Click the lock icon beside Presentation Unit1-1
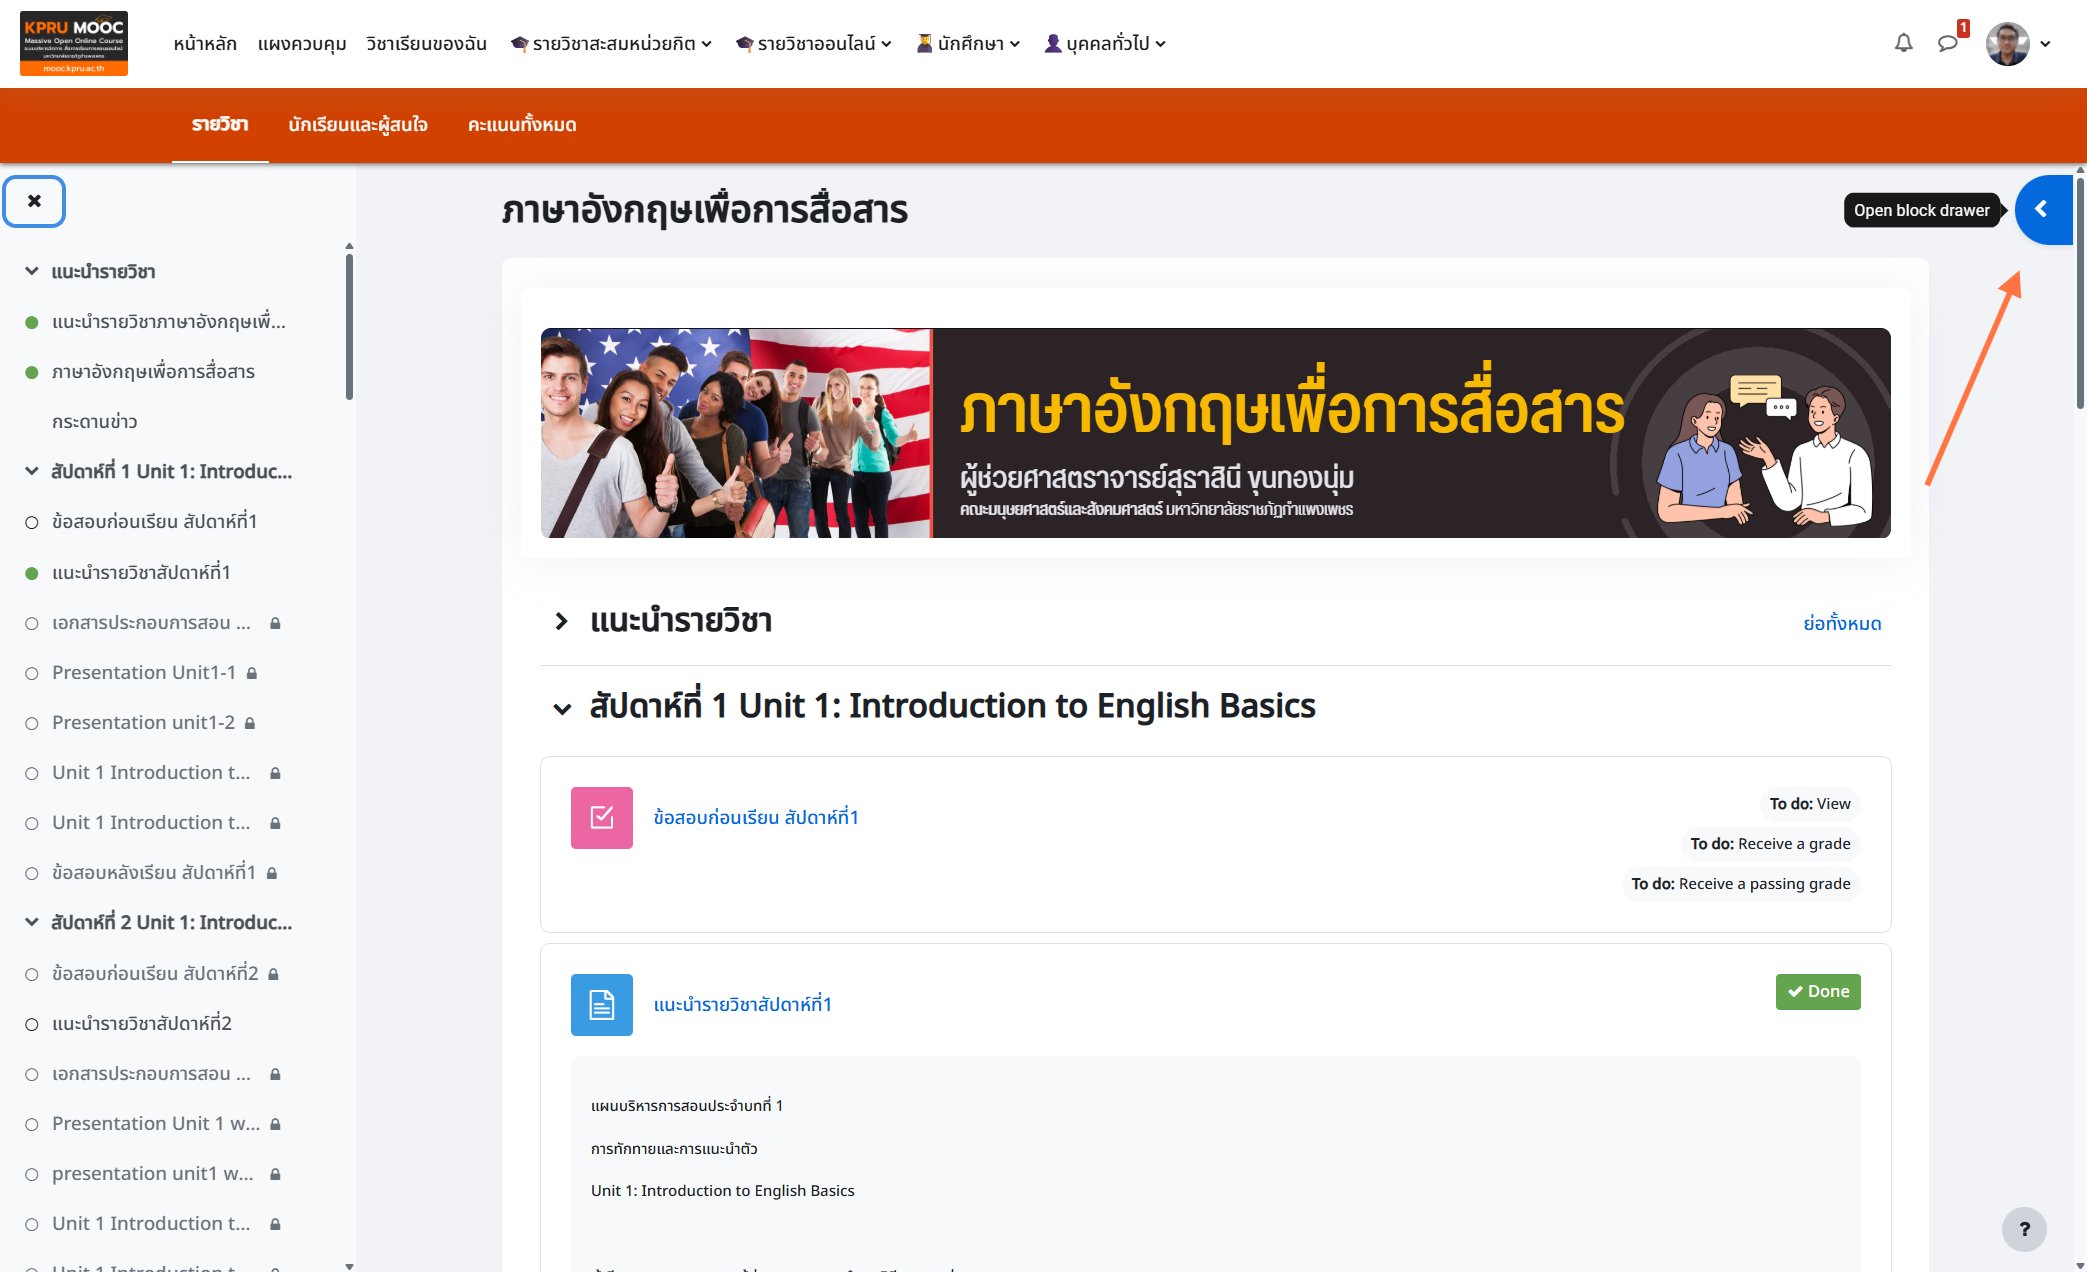 252,673
